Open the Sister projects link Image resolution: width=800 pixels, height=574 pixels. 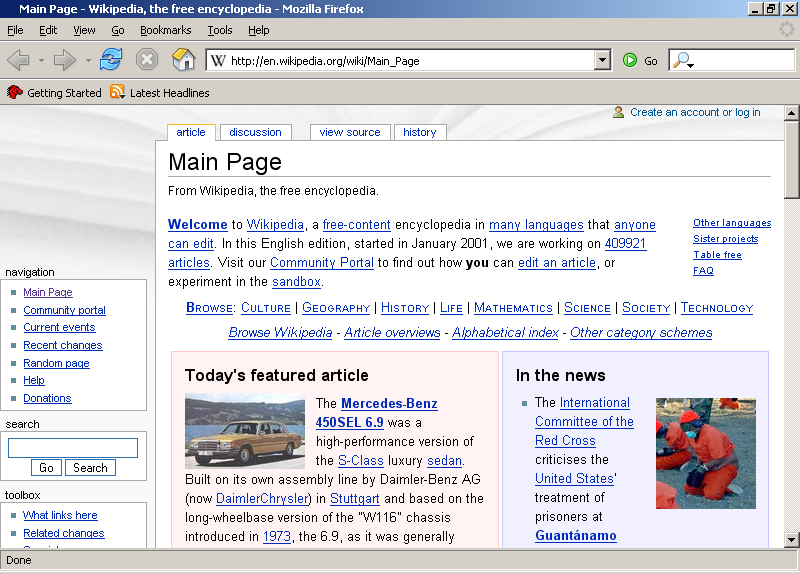point(726,239)
